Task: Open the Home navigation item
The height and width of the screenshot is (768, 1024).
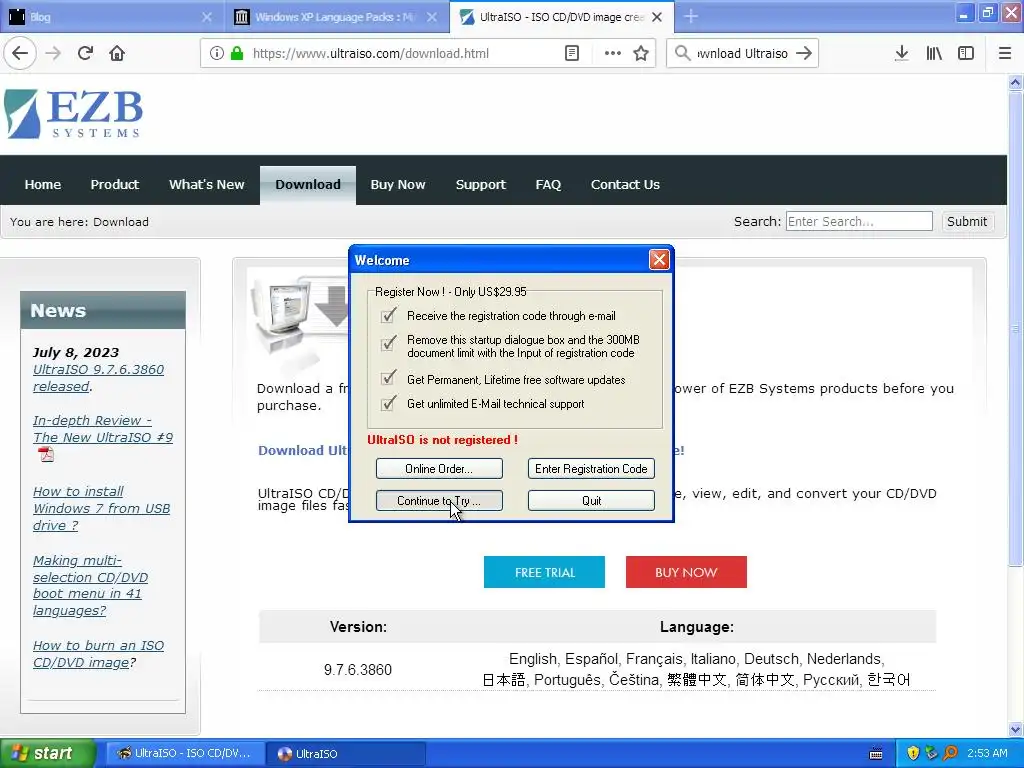Action: (x=42, y=185)
